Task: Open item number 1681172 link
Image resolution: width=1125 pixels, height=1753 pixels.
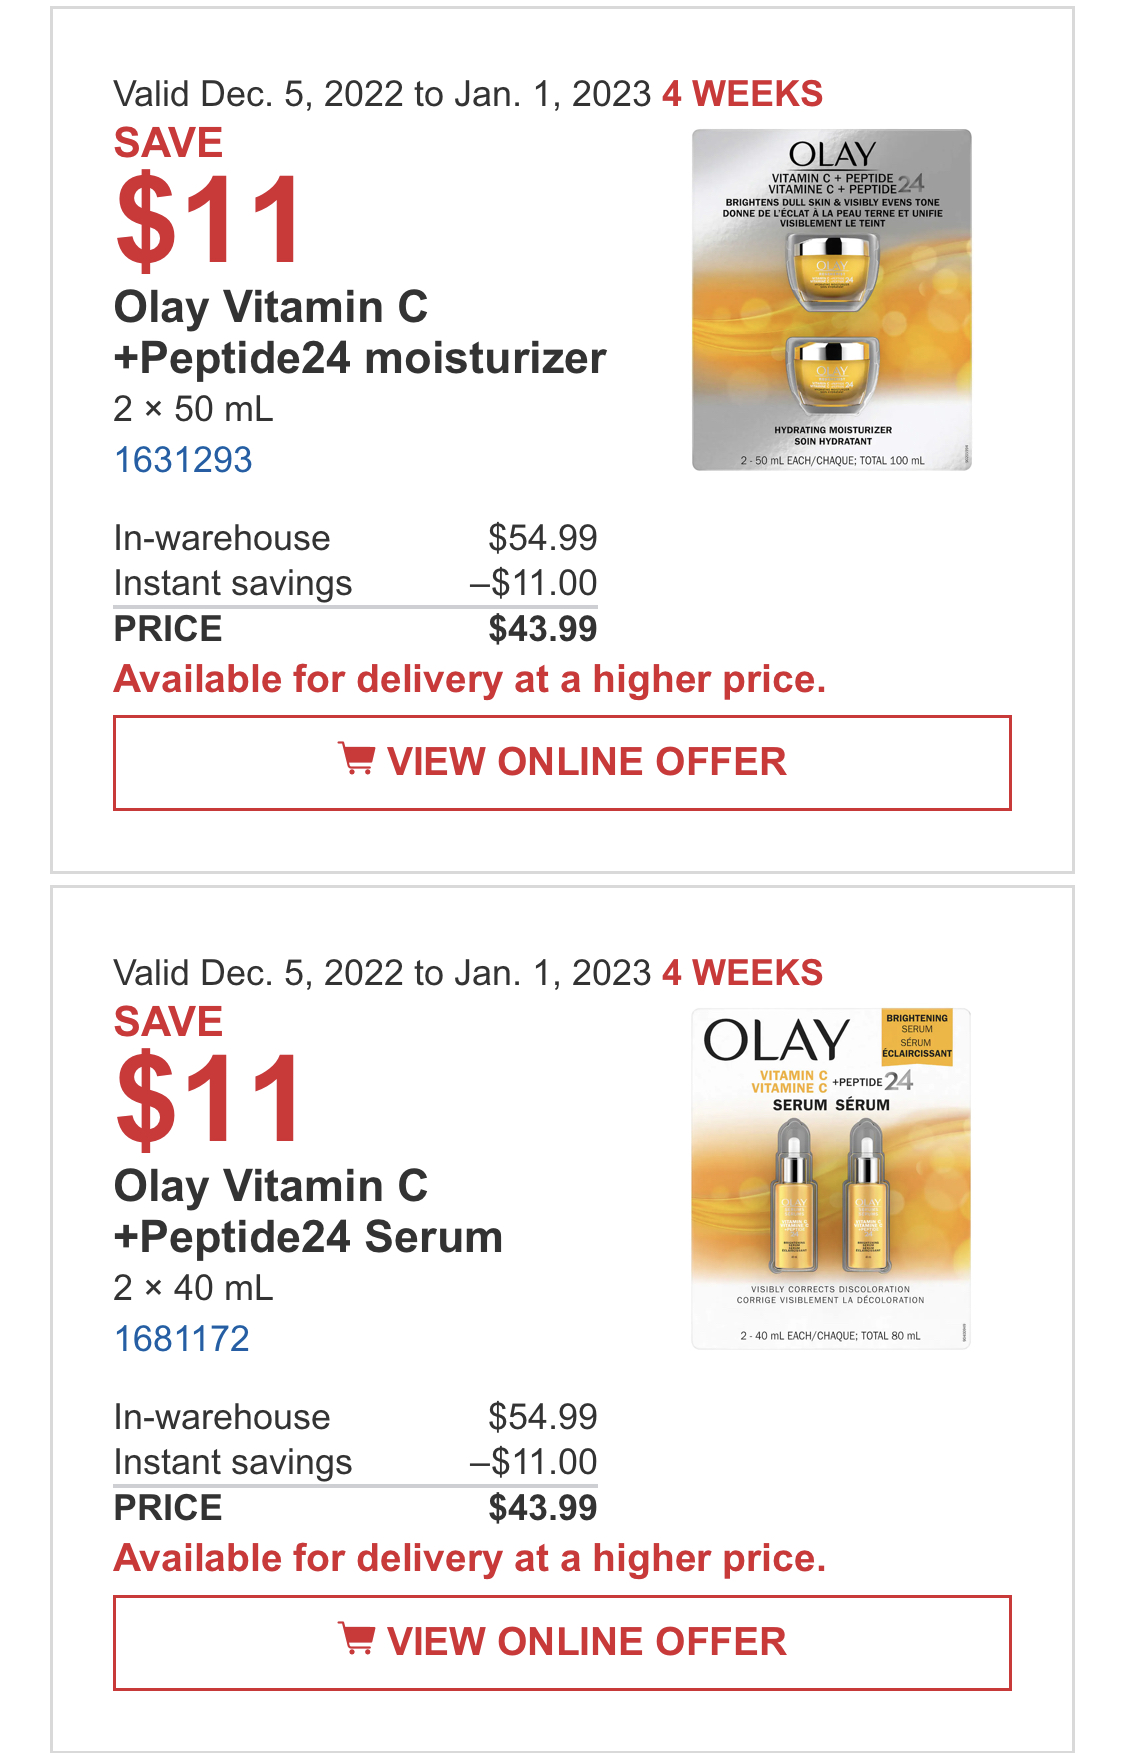Action: (182, 1339)
